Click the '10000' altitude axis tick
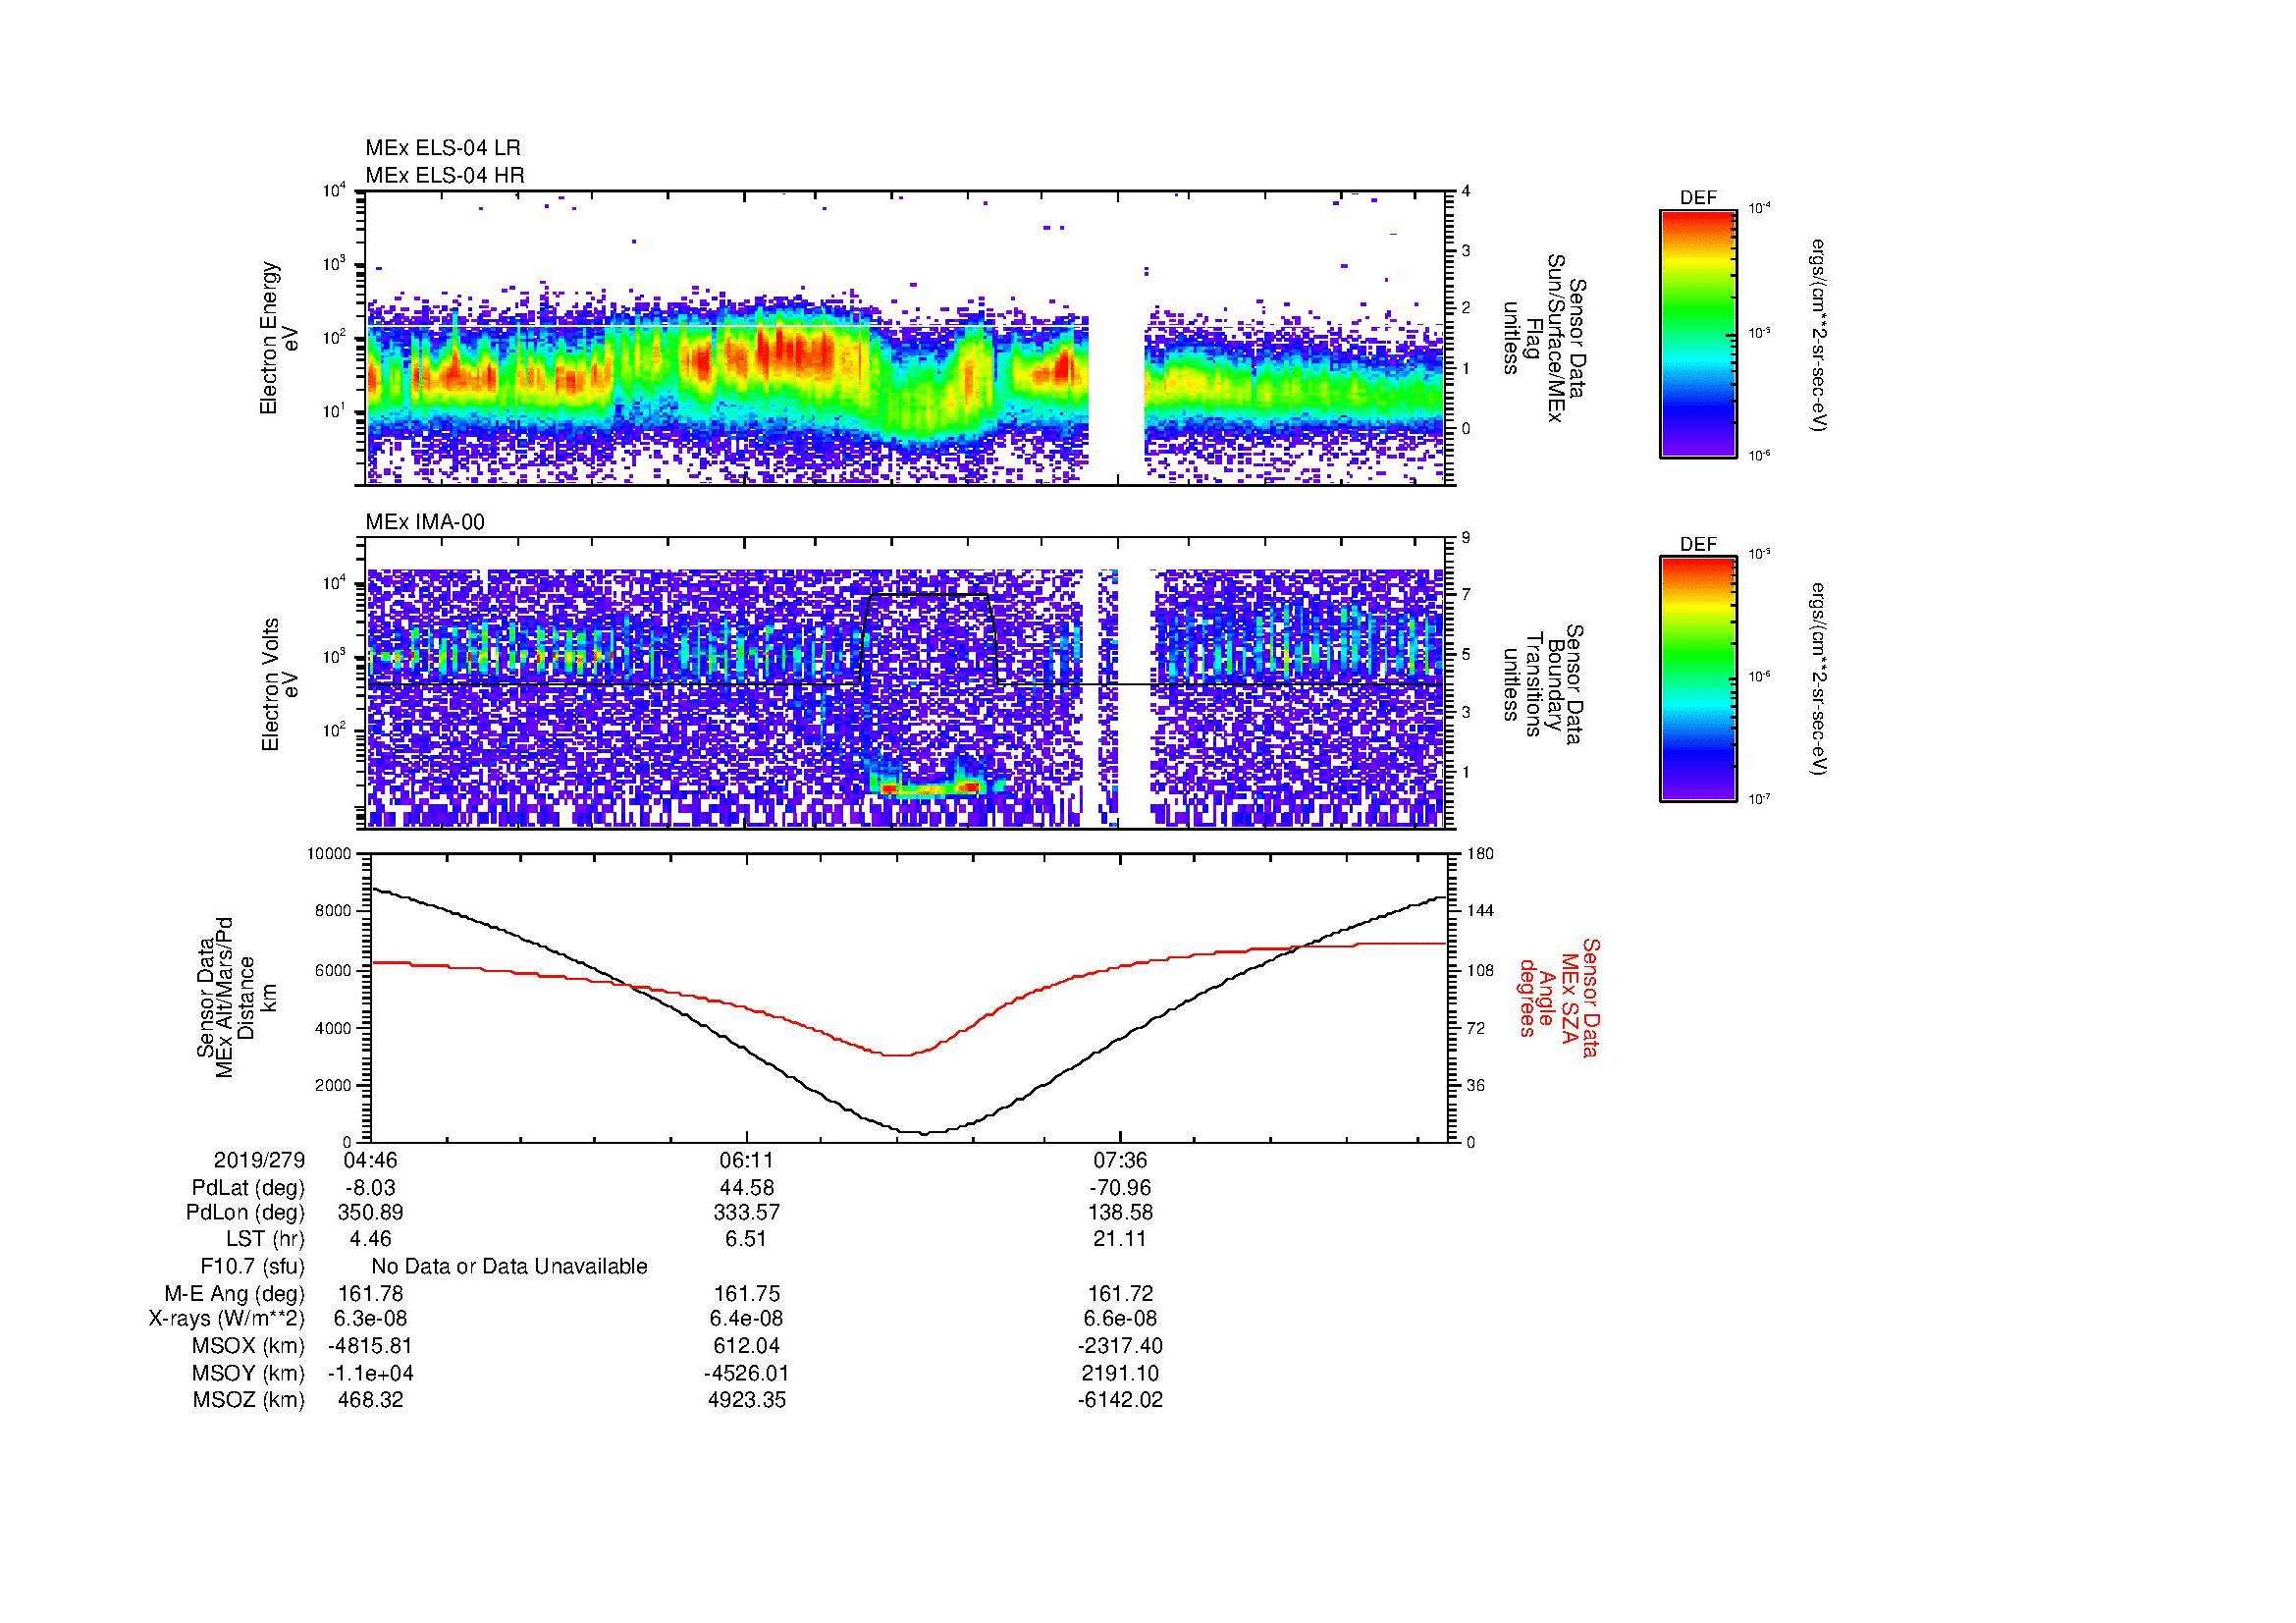2296x1623 pixels. [331, 854]
